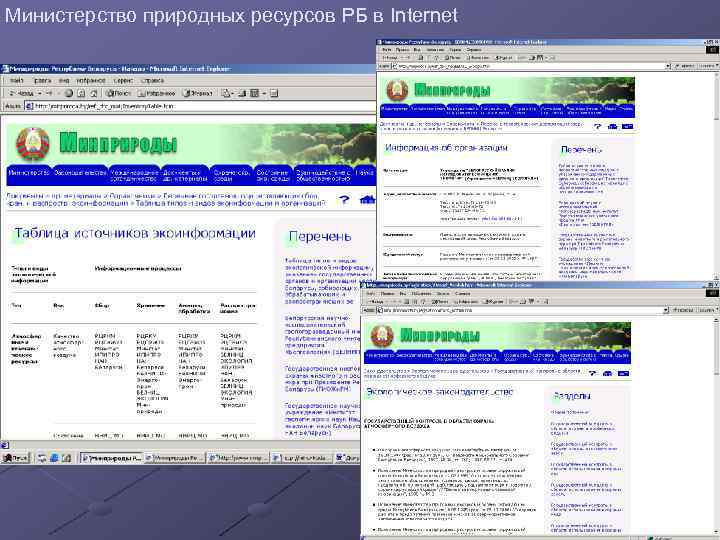Viewport: 720px width, 540px height.
Task: Click mail envelope icon in Экологическое законодательство window
Action: point(623,373)
